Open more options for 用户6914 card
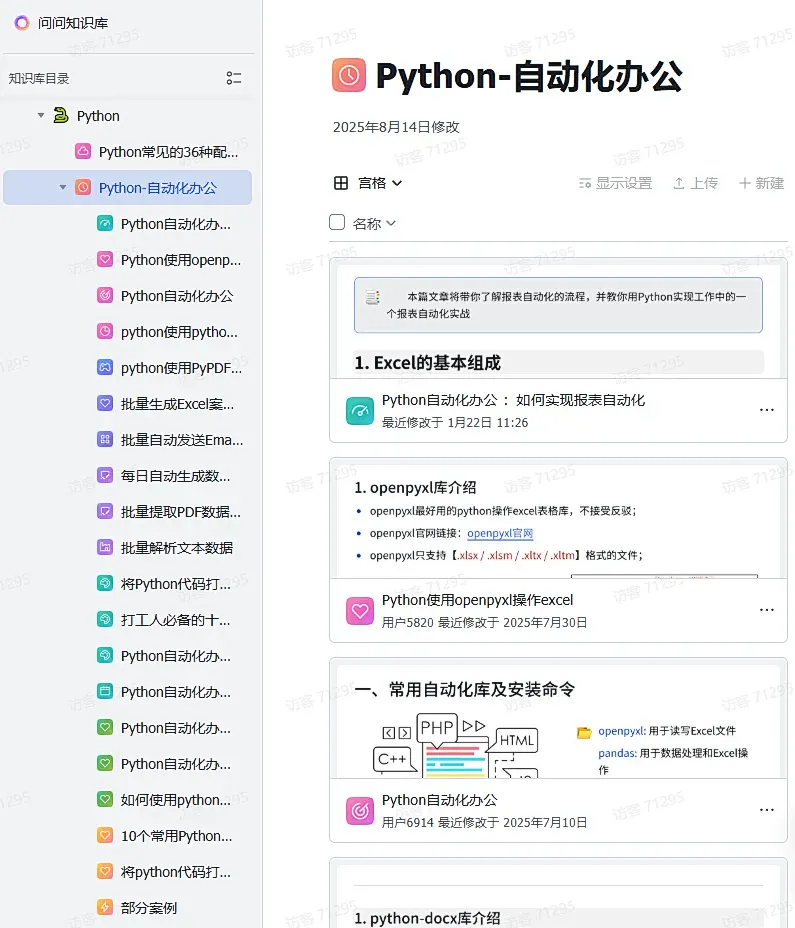Image resolution: width=795 pixels, height=928 pixels. 767,810
